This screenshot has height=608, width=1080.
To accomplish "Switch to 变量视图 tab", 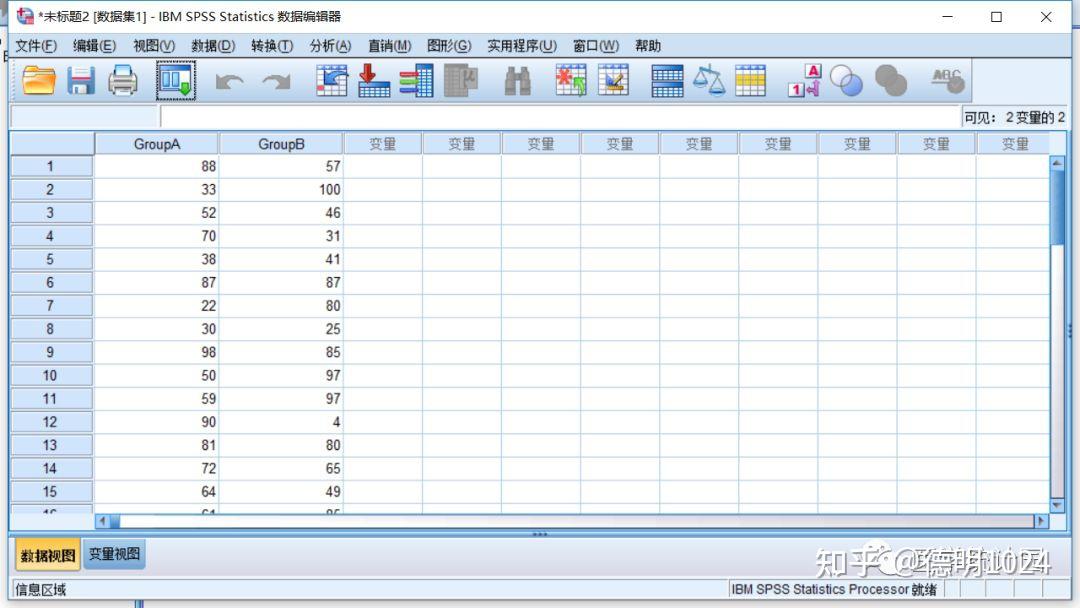I will tap(112, 553).
